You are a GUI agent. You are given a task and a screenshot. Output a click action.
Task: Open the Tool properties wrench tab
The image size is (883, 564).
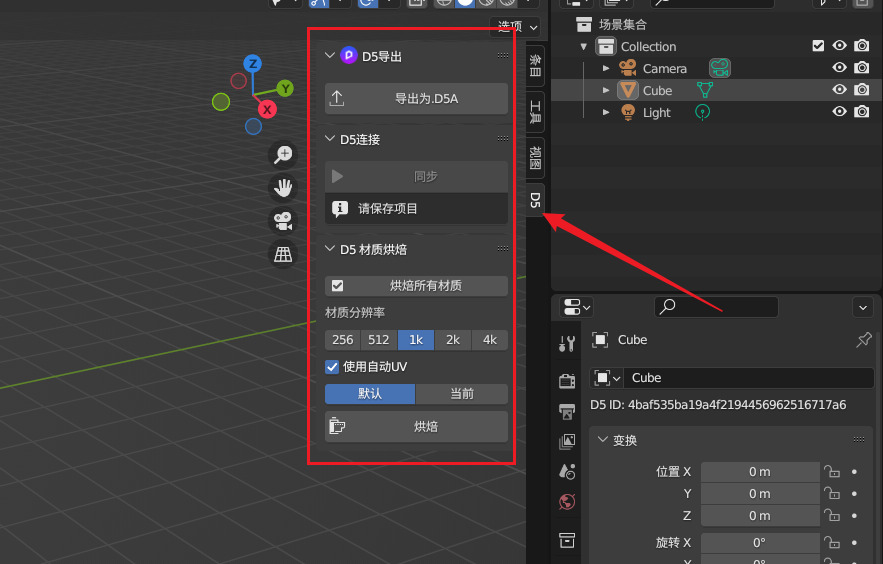(567, 343)
